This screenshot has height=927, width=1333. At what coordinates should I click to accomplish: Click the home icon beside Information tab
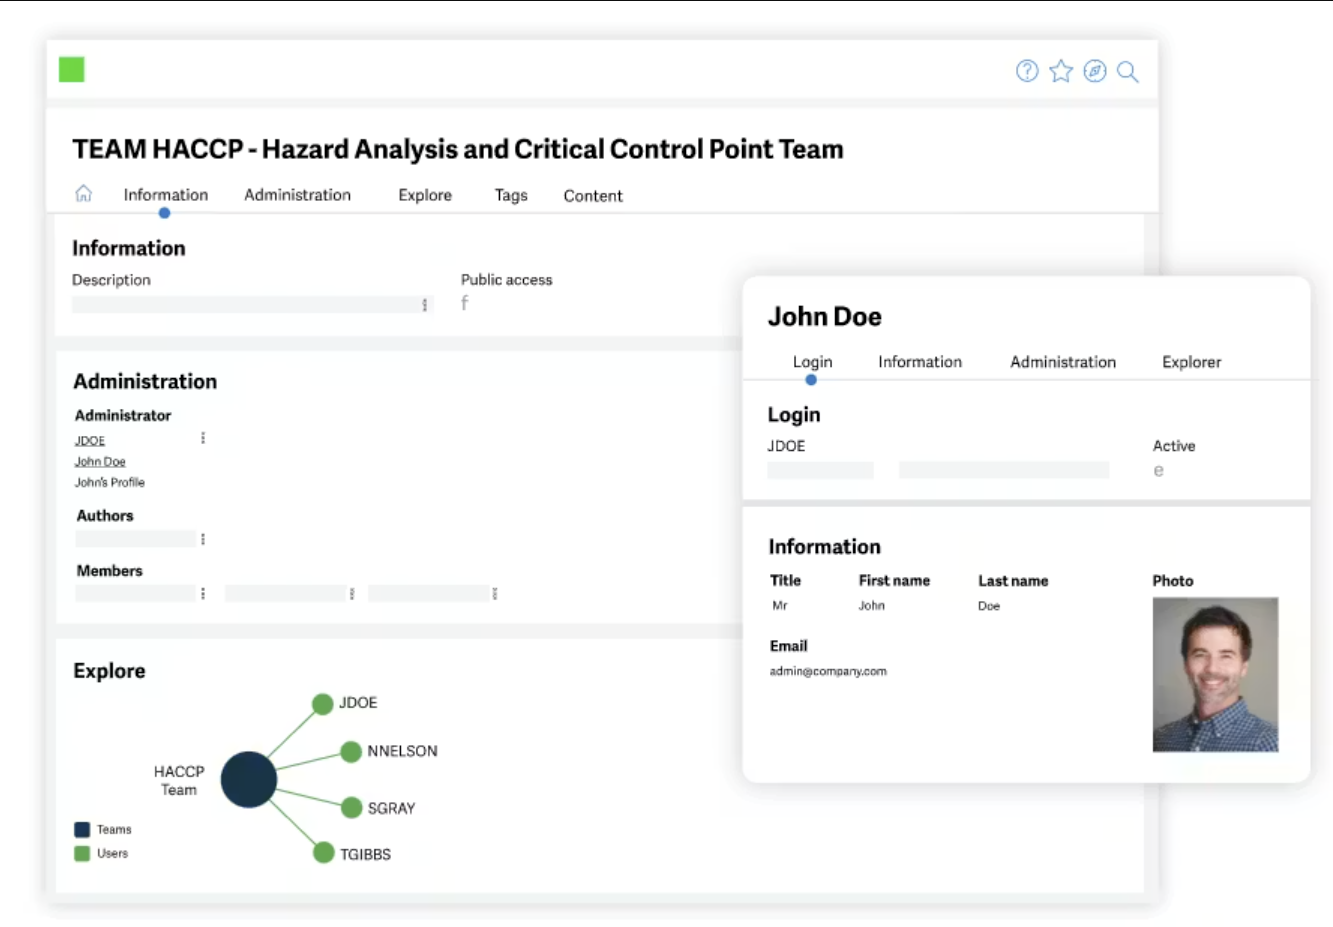pos(84,193)
